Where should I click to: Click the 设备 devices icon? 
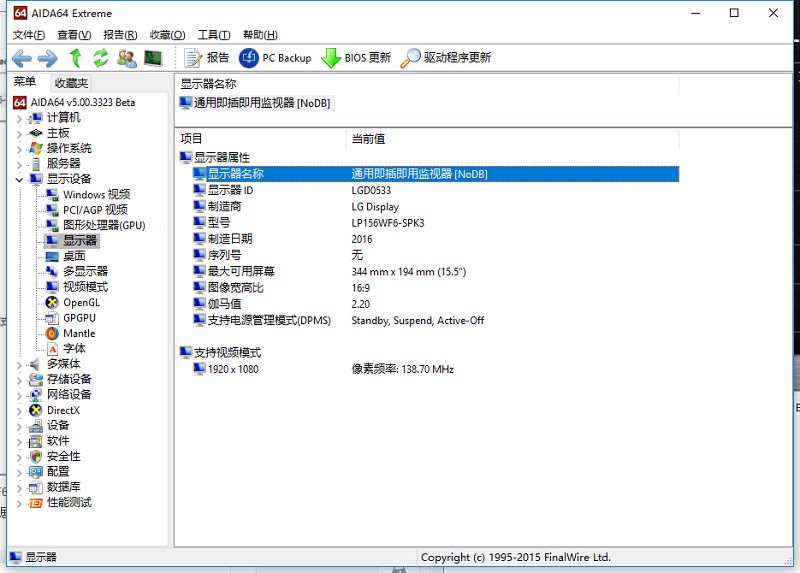point(36,426)
